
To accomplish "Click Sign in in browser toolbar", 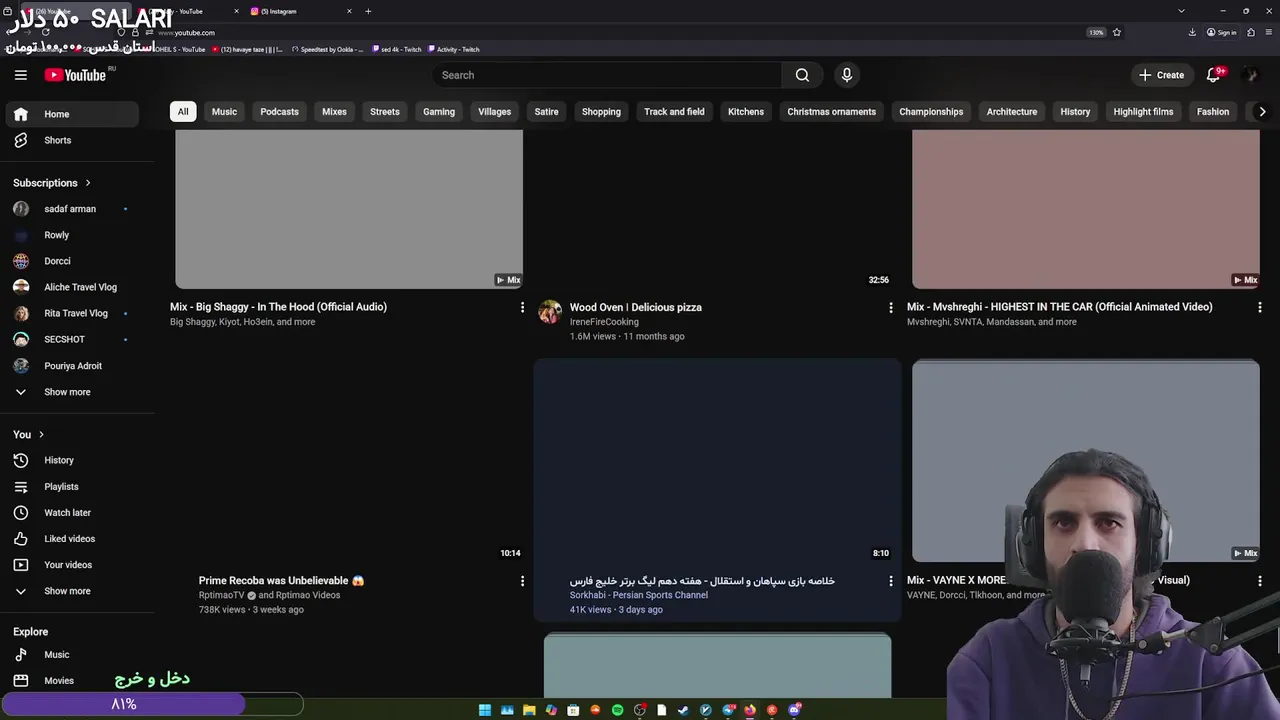I will tap(1222, 32).
